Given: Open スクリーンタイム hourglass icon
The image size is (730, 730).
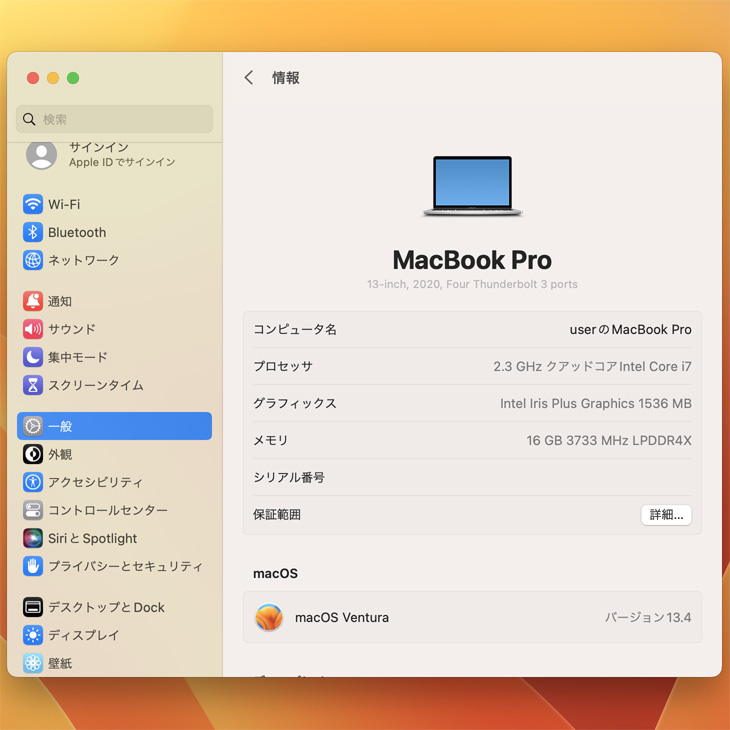Looking at the screenshot, I should pyautogui.click(x=33, y=385).
